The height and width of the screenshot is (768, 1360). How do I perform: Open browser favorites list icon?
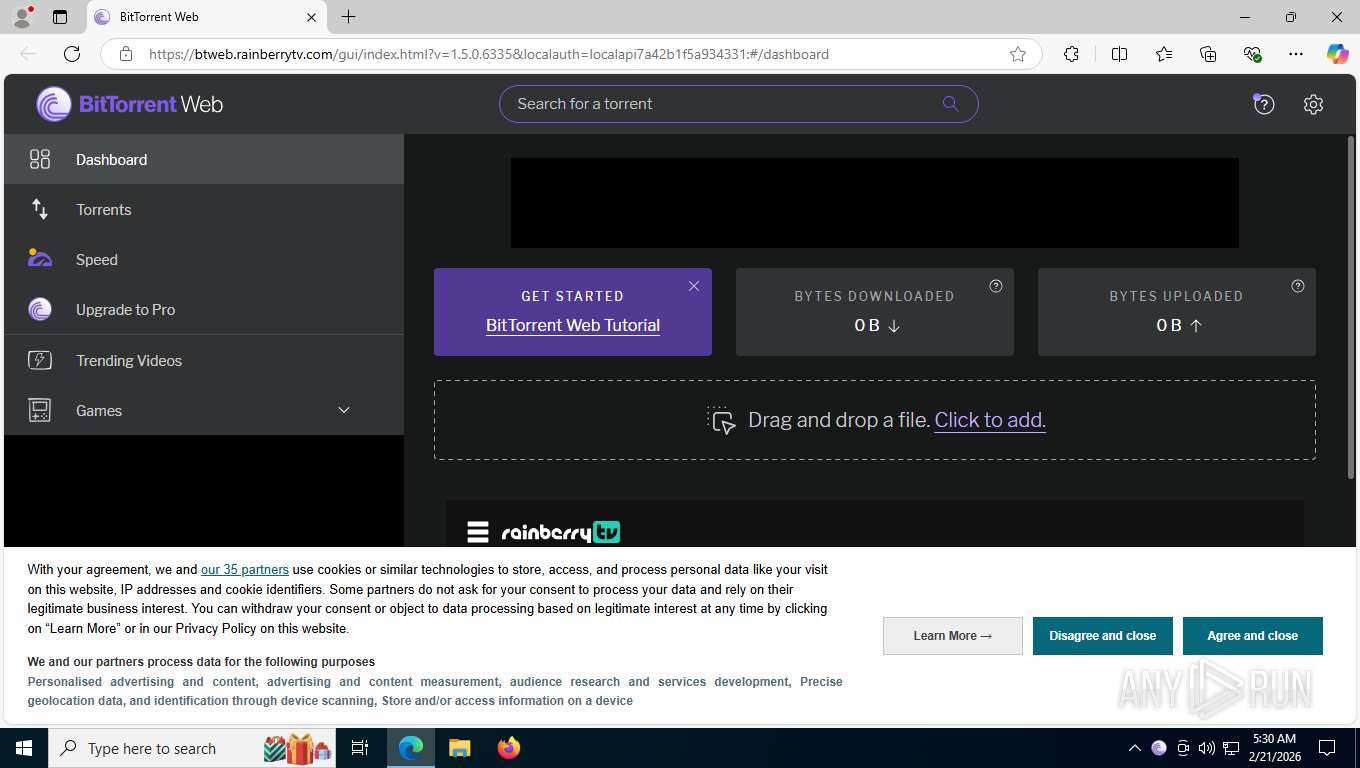(x=1164, y=54)
